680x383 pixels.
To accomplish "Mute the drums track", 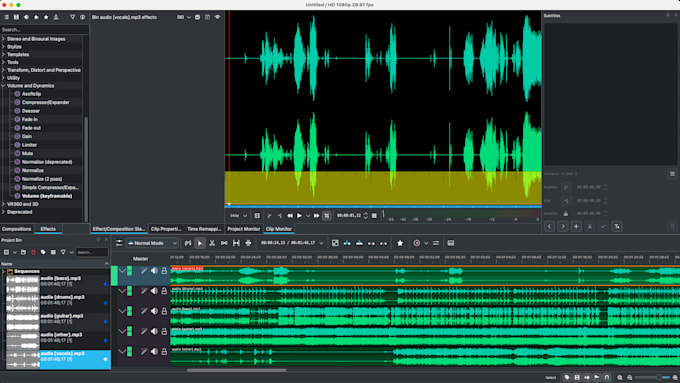I will pyautogui.click(x=154, y=291).
